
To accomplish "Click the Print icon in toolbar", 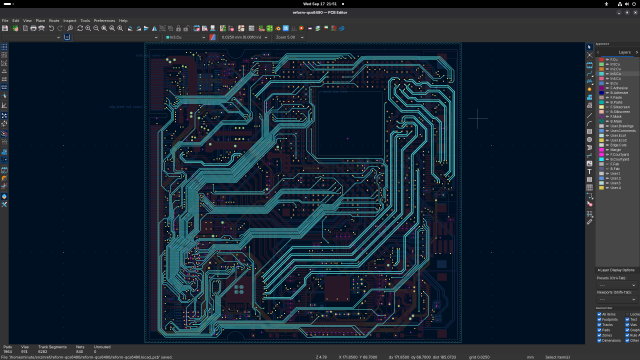I will click(x=33, y=28).
